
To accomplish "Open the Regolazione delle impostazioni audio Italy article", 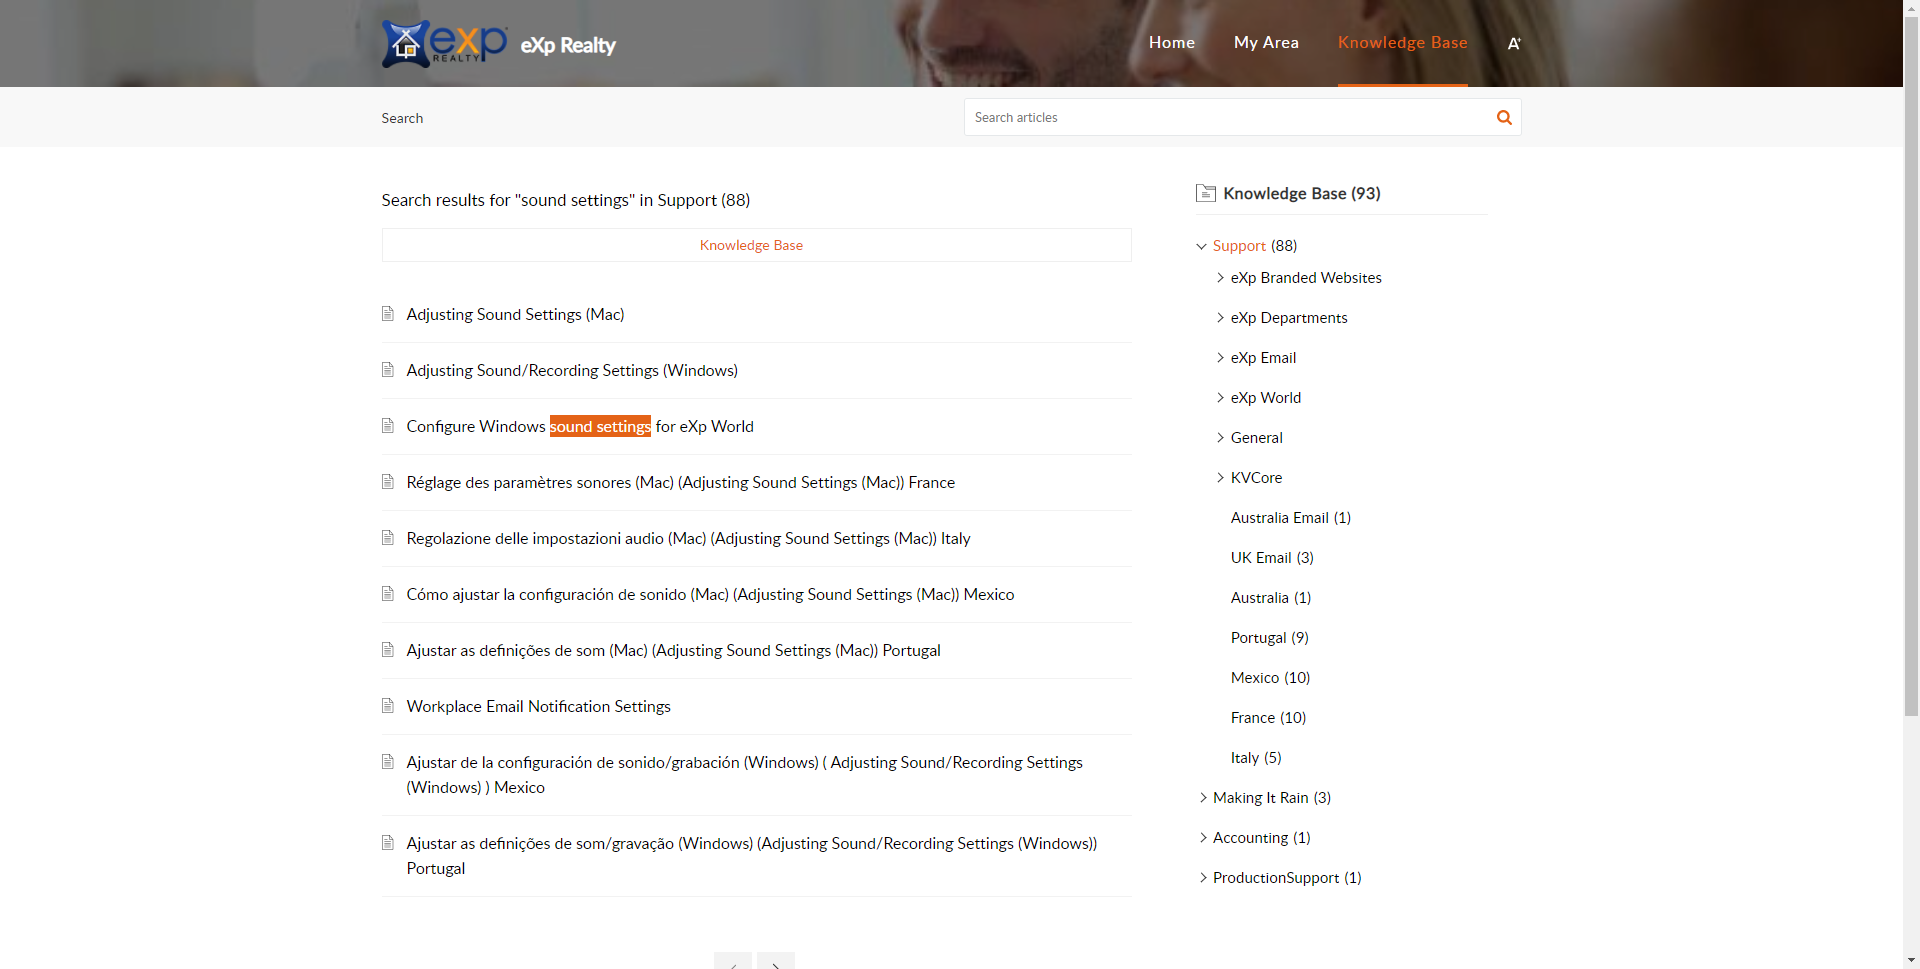I will tap(688, 538).
